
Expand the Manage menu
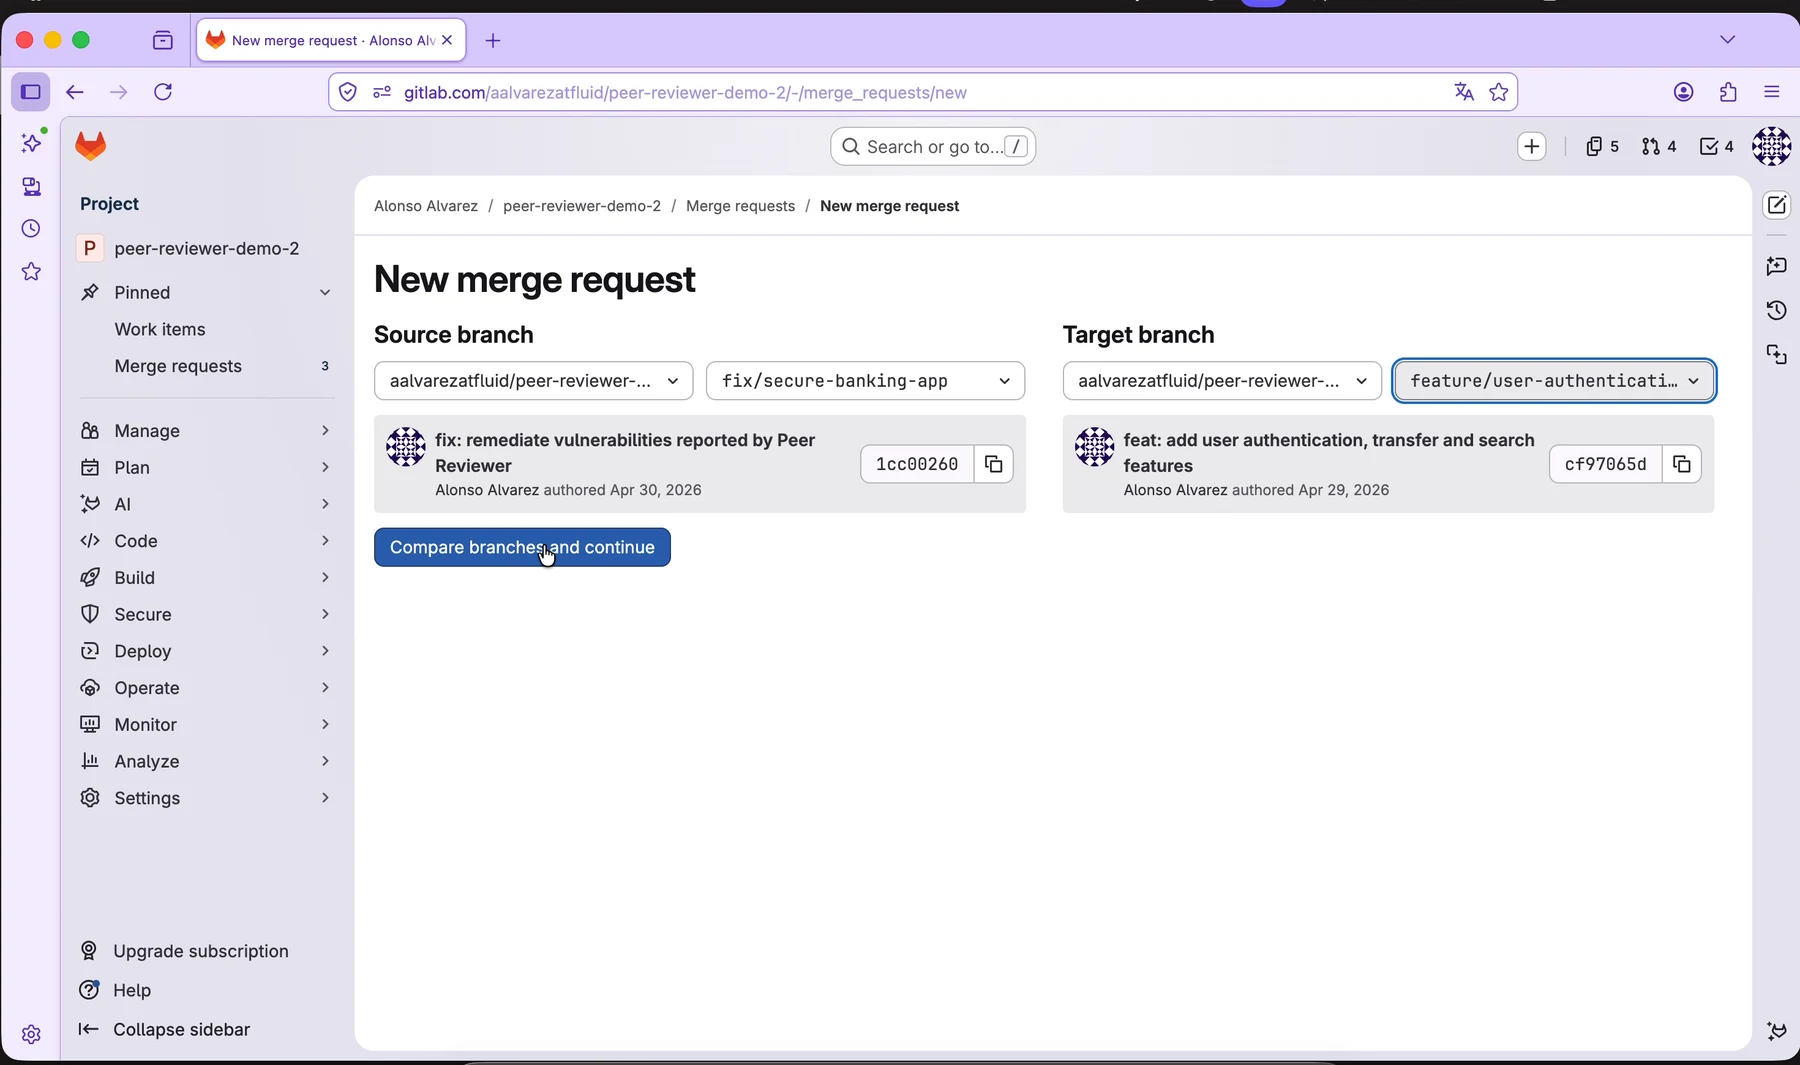205,431
